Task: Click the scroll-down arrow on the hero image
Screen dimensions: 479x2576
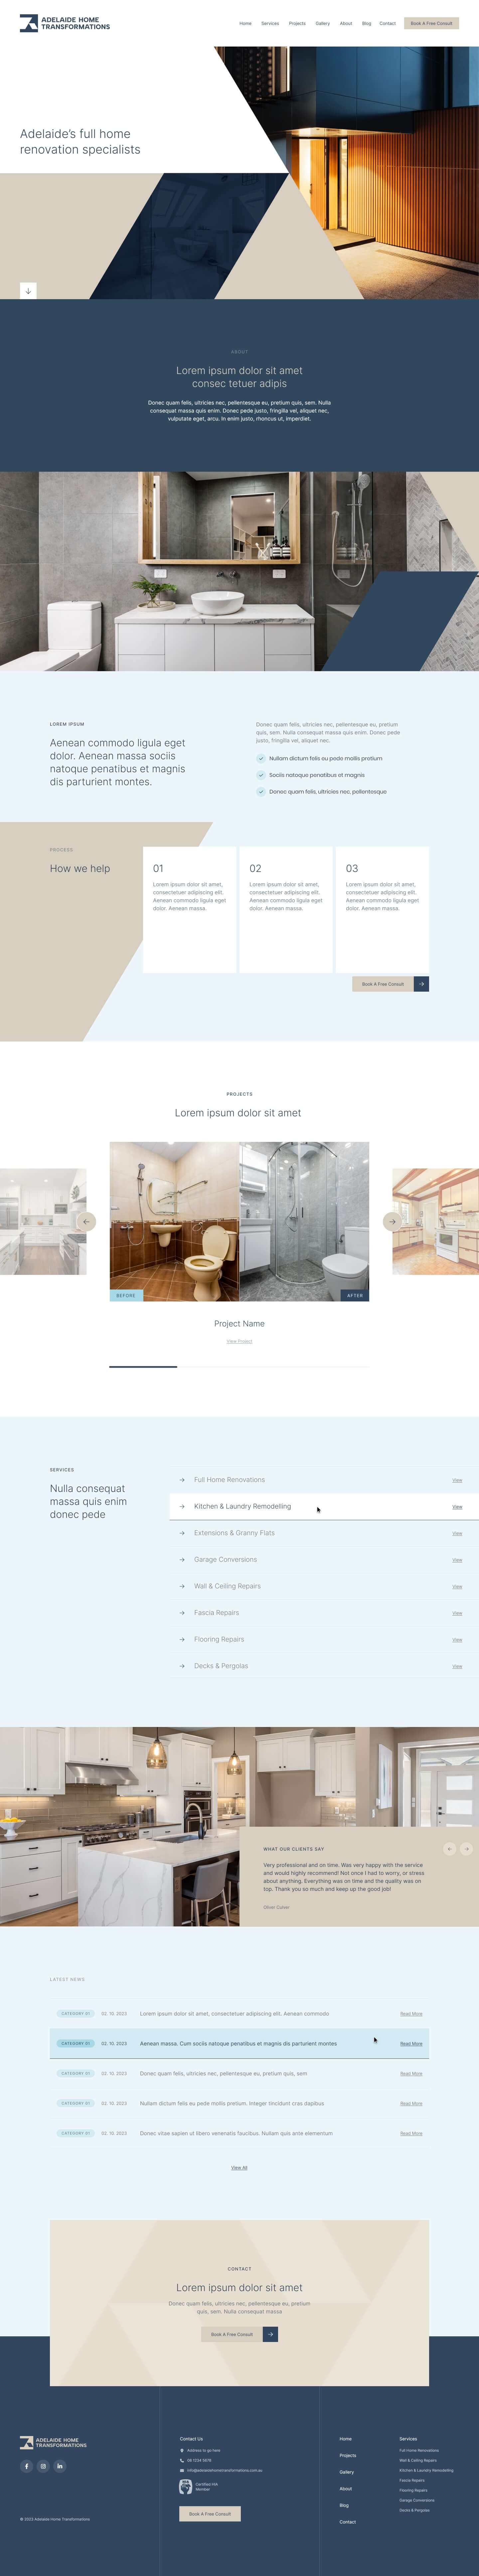Action: point(28,291)
